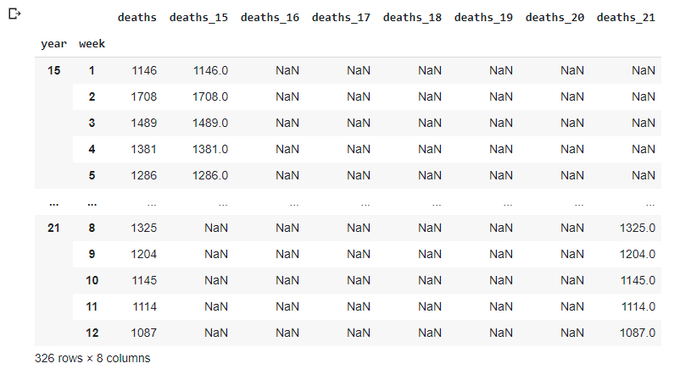This screenshot has width=680, height=369.
Task: Click the 326 rows × 8 columns summary
Action: pos(92,358)
